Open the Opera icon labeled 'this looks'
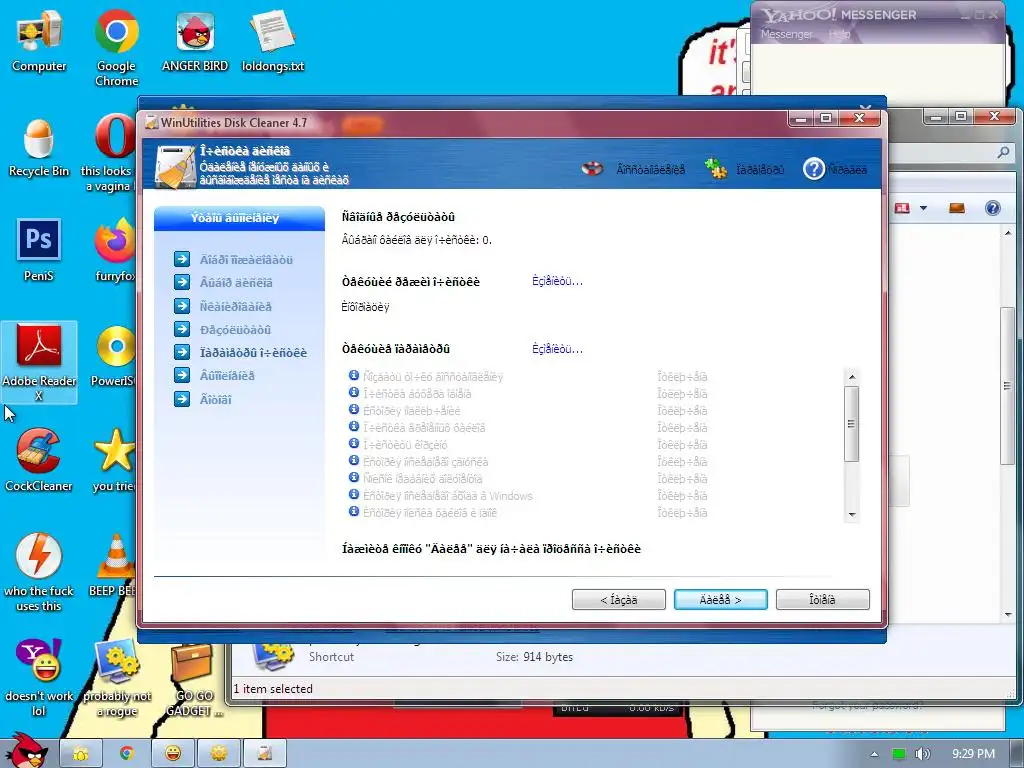This screenshot has width=1024, height=768. tap(114, 152)
